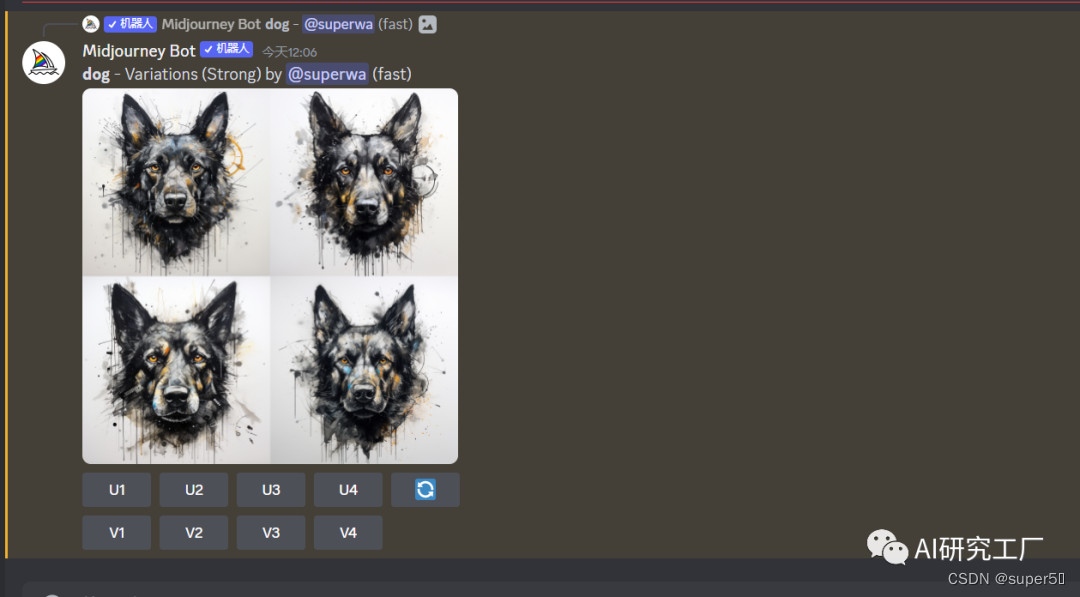Click the @superwa mention in the reply preview

(338, 24)
